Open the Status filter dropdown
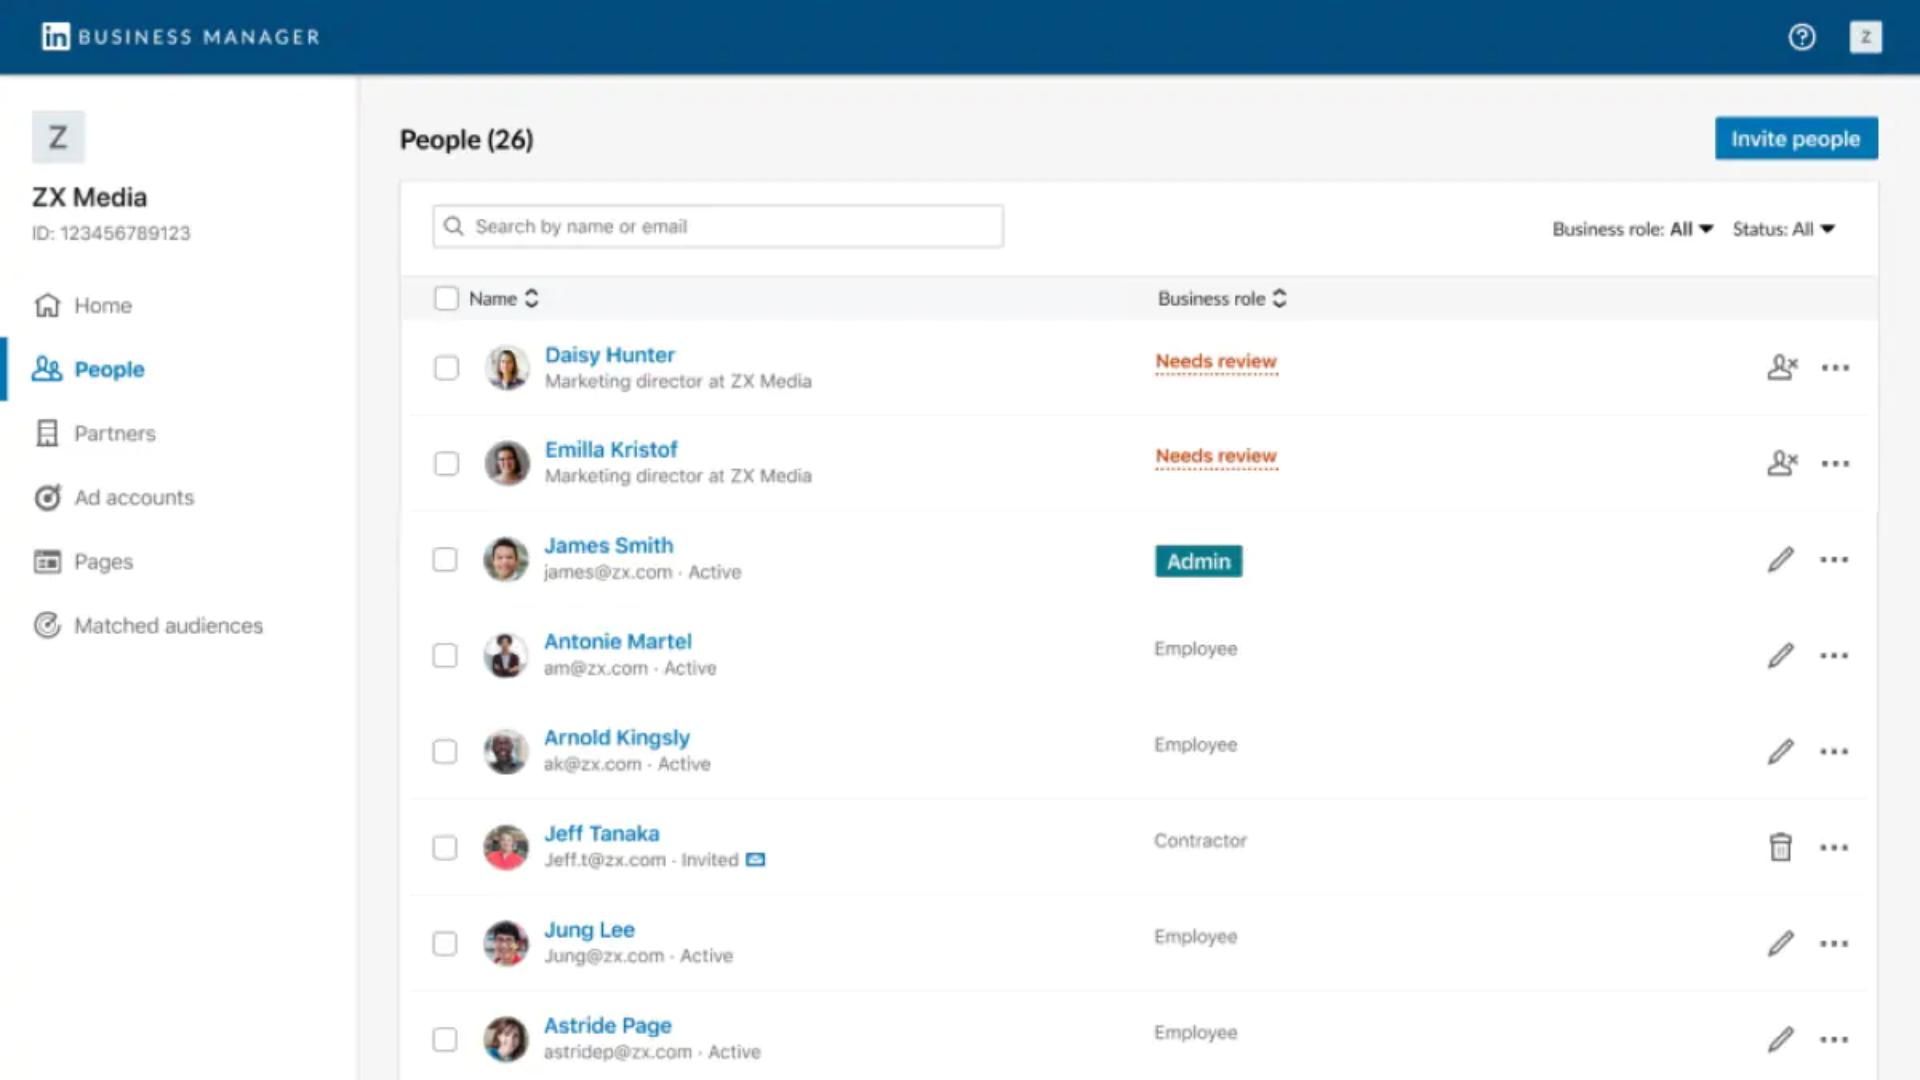This screenshot has height=1080, width=1920. [1783, 229]
